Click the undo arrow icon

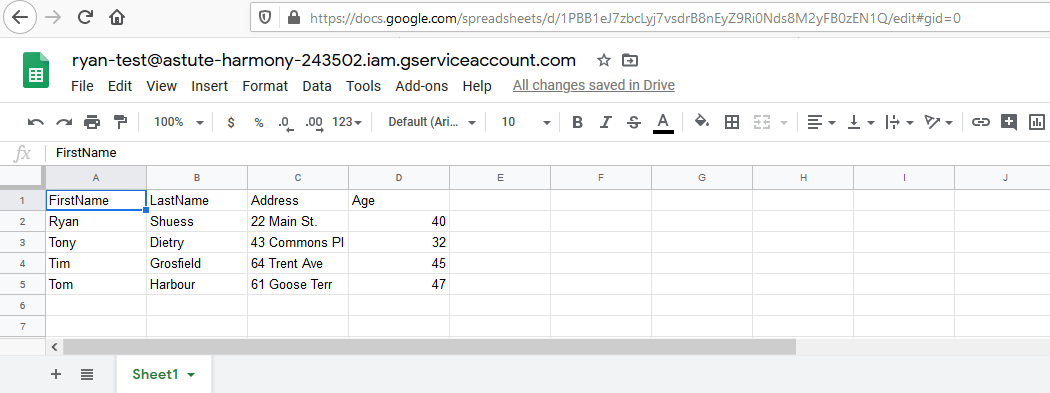35,122
